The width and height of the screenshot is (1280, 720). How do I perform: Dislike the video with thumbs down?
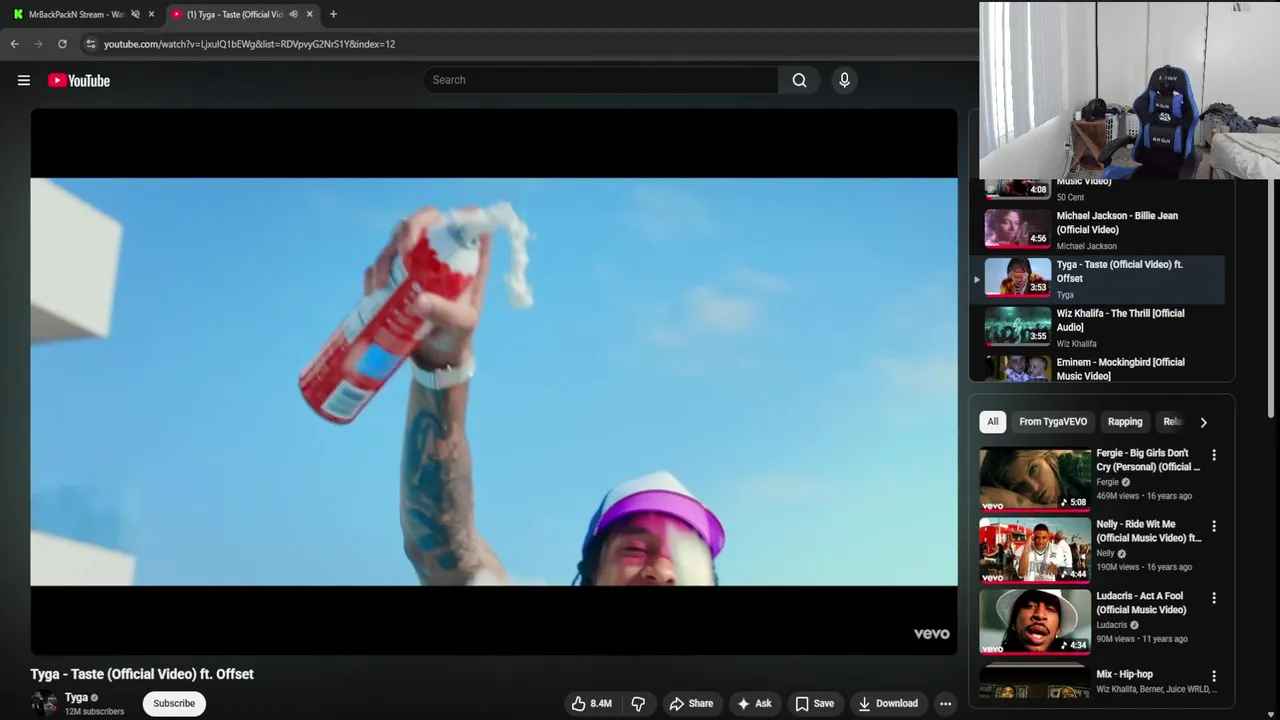[638, 704]
